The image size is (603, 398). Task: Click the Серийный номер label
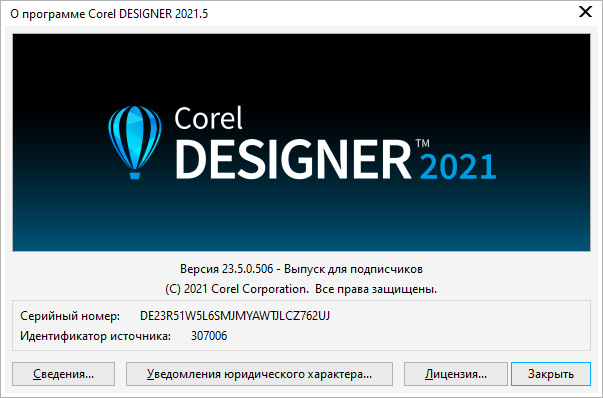coord(70,316)
